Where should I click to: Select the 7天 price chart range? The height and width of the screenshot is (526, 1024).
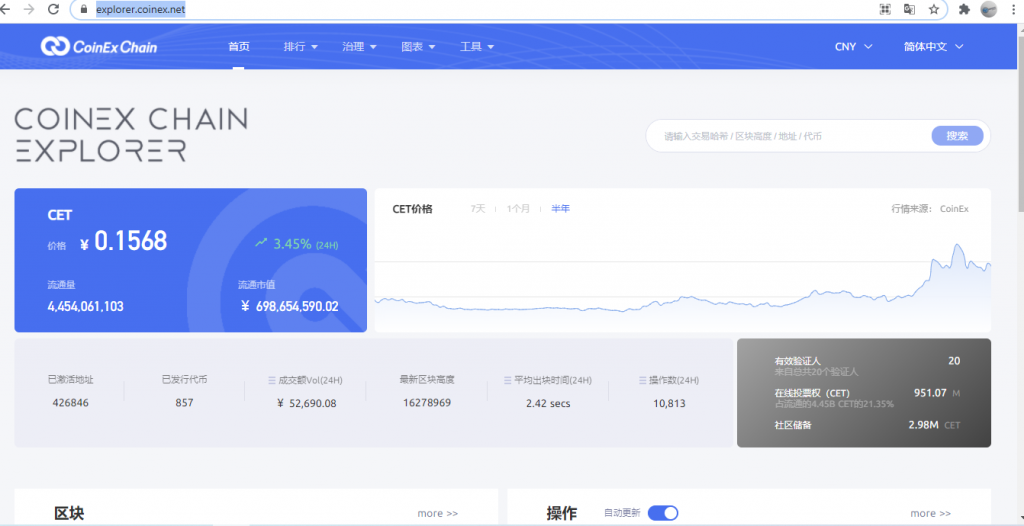[x=478, y=209]
